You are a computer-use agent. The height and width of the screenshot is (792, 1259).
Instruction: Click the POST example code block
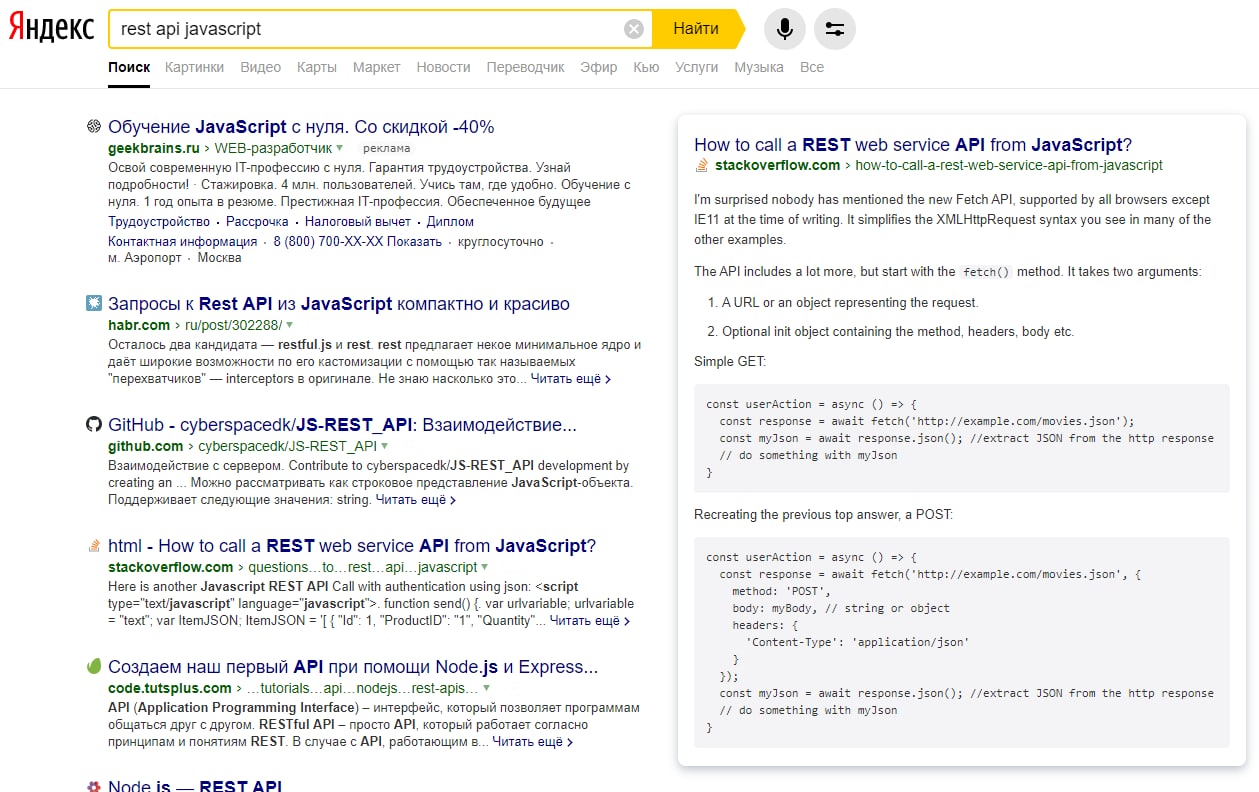[962, 642]
